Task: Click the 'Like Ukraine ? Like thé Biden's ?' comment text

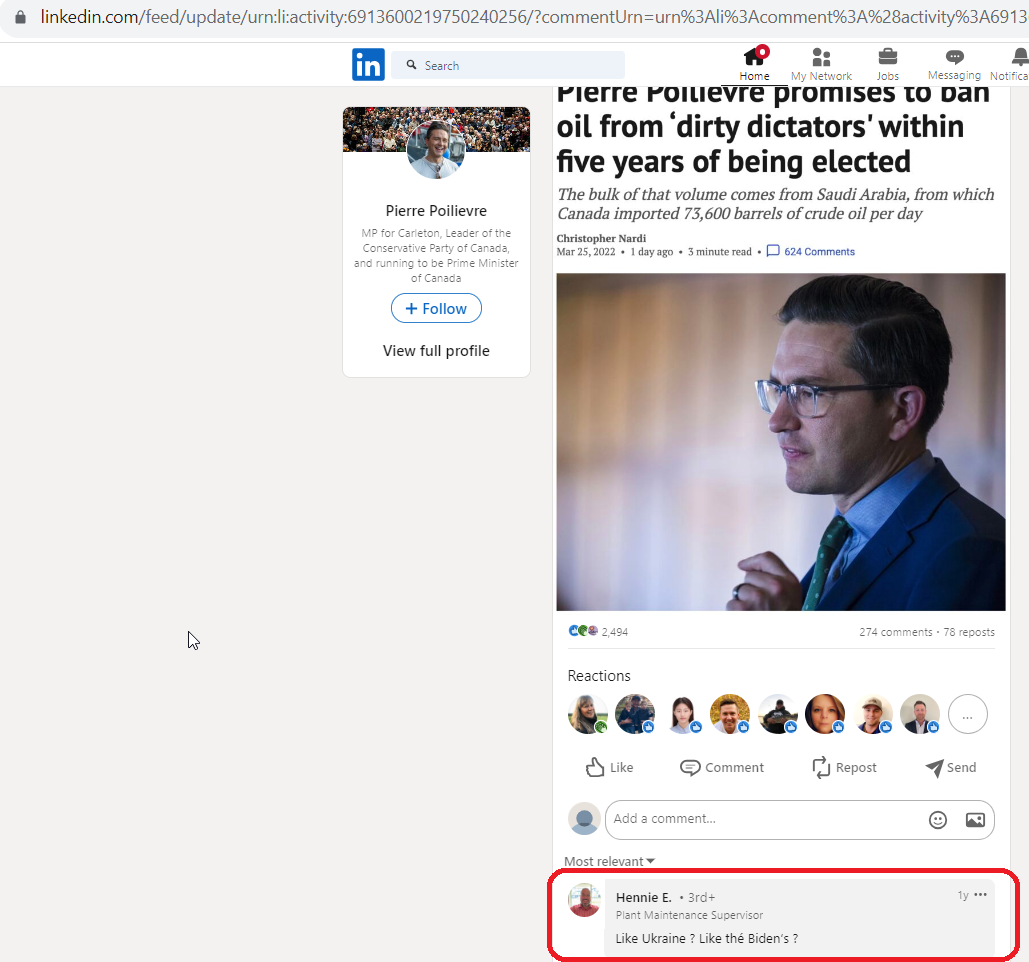Action: pyautogui.click(x=707, y=938)
